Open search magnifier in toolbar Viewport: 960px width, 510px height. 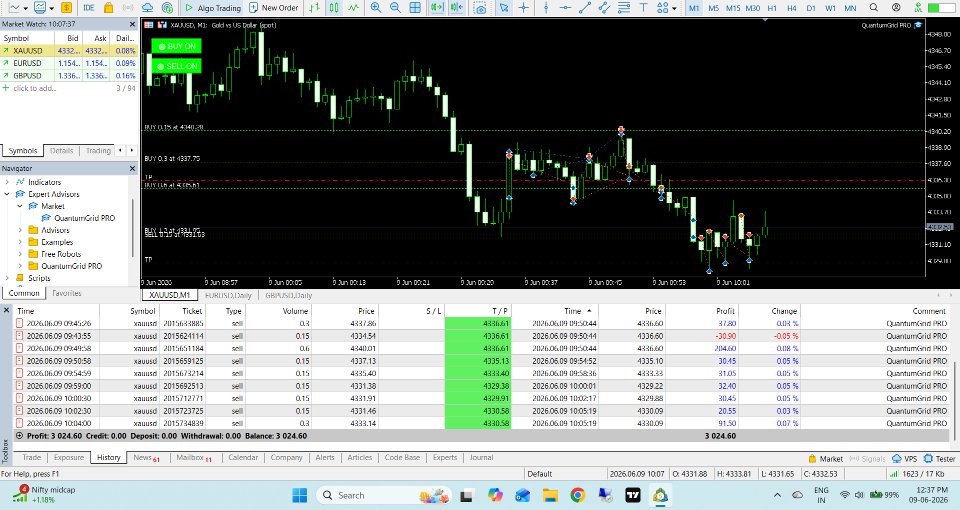[874, 8]
